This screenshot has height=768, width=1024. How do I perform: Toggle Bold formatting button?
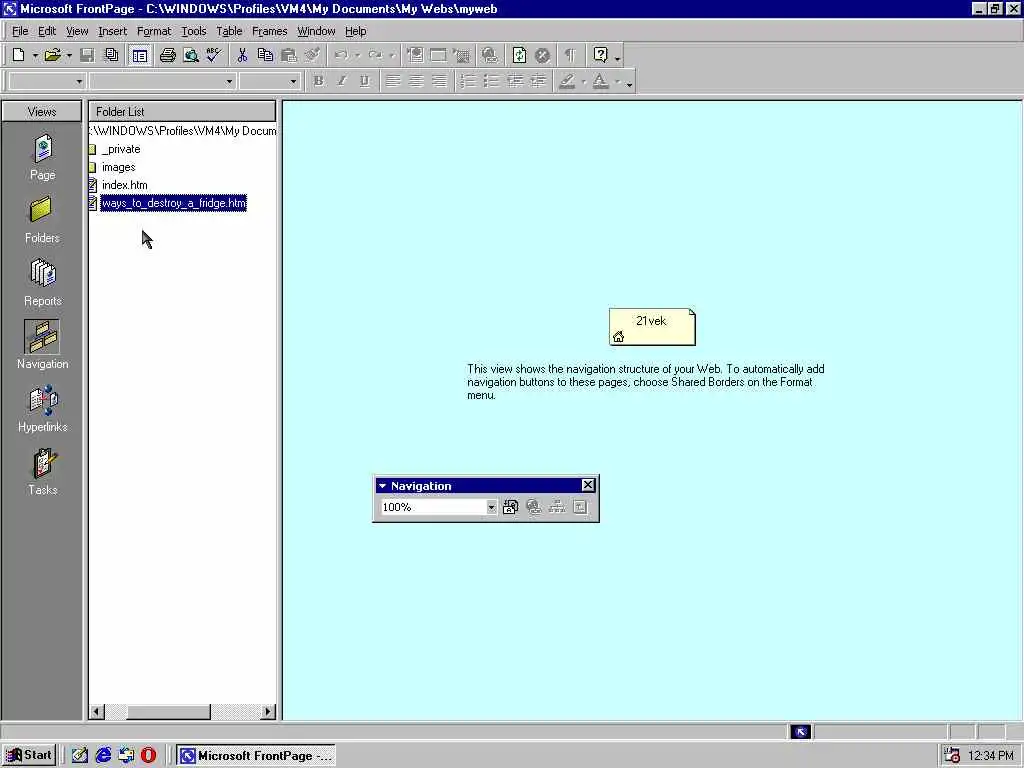click(x=318, y=82)
